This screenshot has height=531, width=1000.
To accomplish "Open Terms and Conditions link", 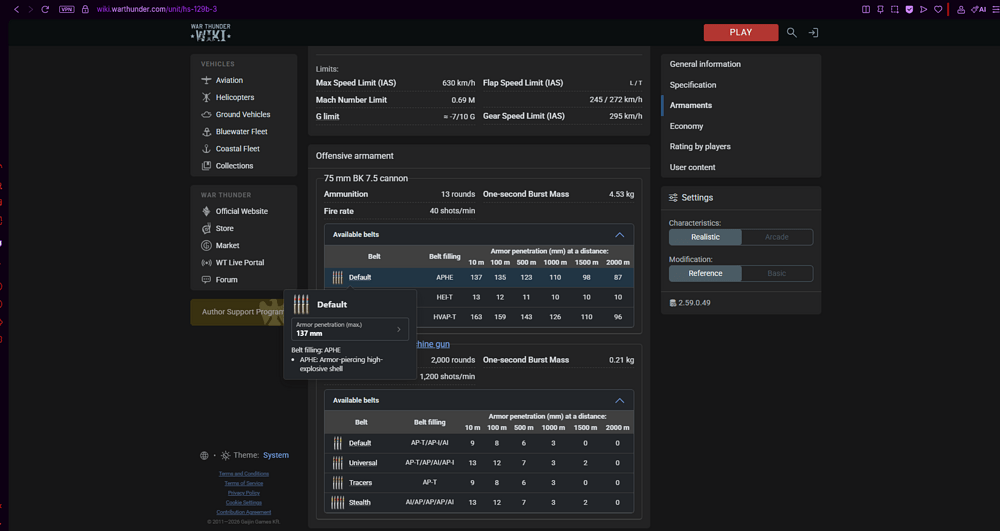I will tap(244, 474).
